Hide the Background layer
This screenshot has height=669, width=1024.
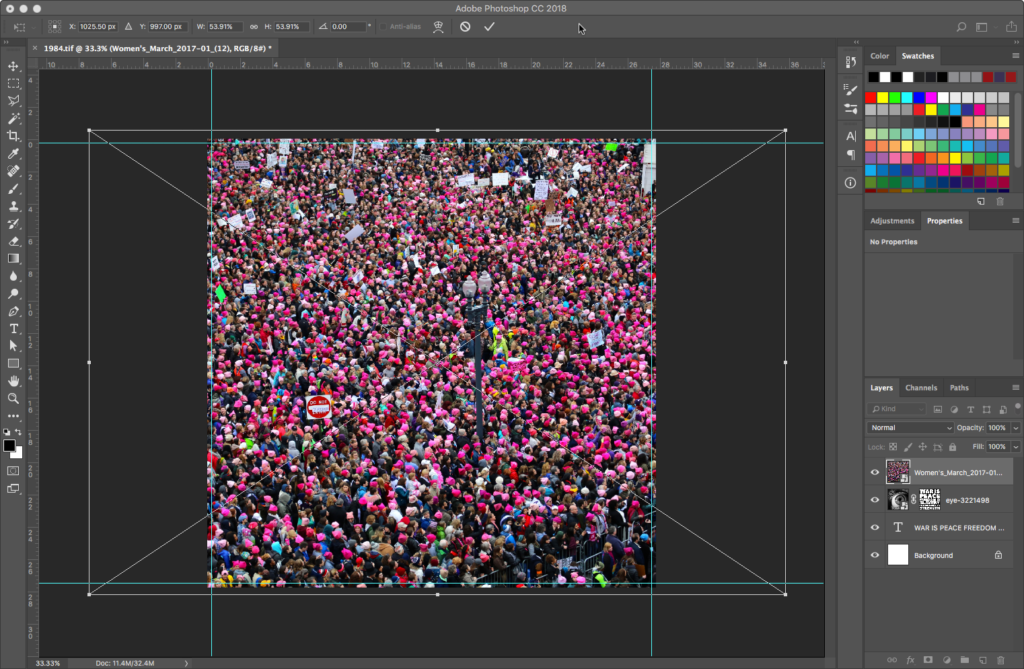(x=875, y=555)
